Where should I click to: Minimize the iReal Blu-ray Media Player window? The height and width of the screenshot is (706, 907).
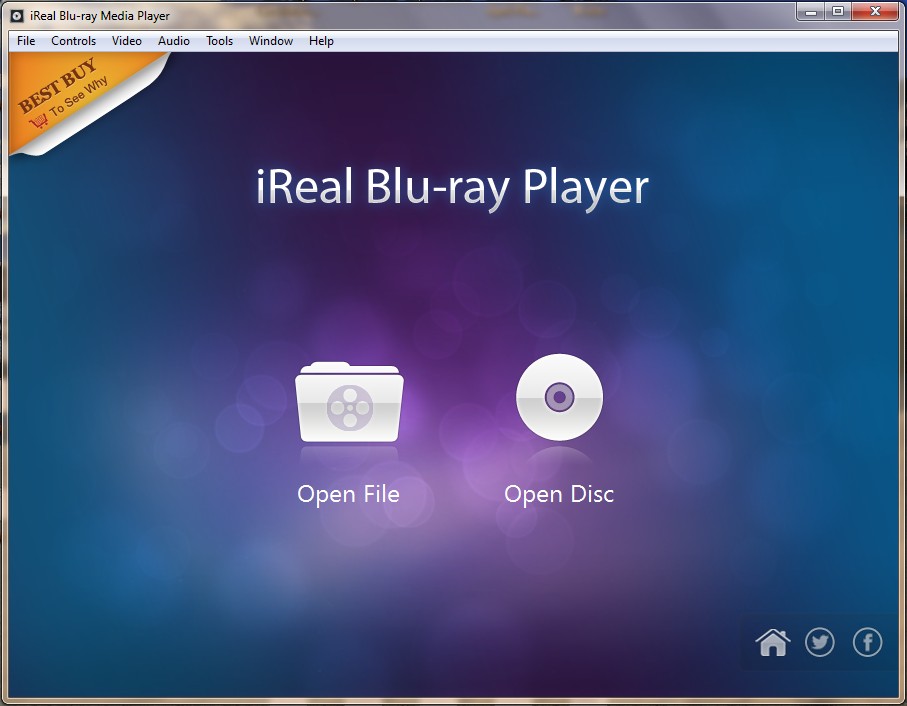click(811, 12)
